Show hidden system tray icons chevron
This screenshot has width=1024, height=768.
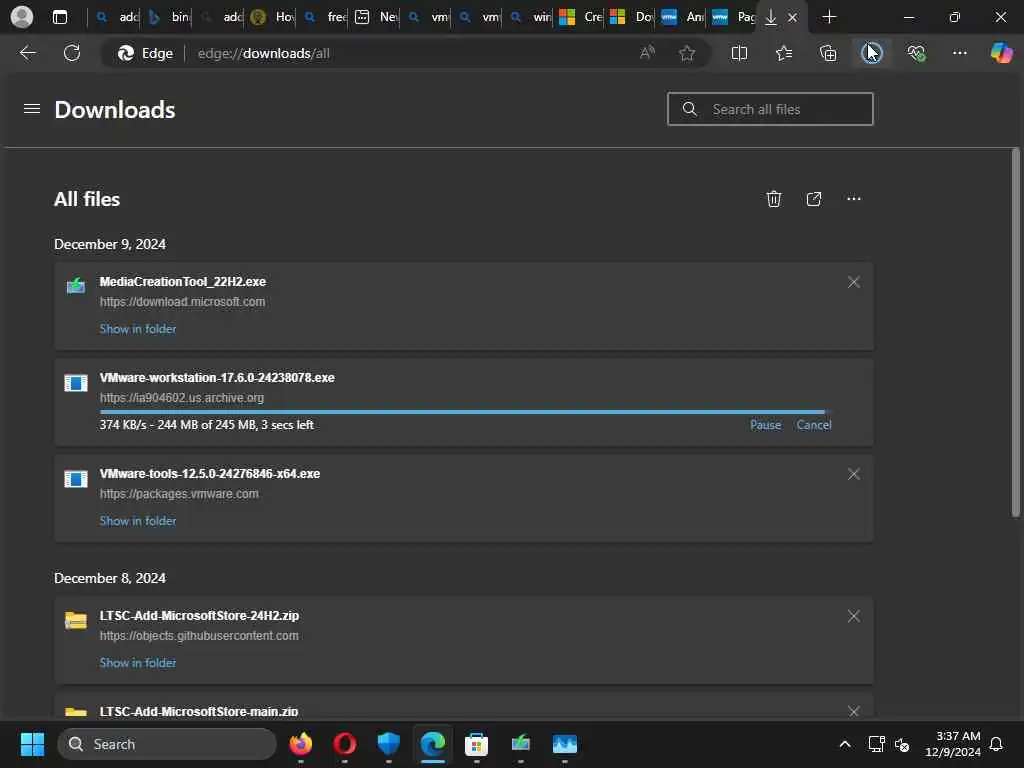point(844,744)
